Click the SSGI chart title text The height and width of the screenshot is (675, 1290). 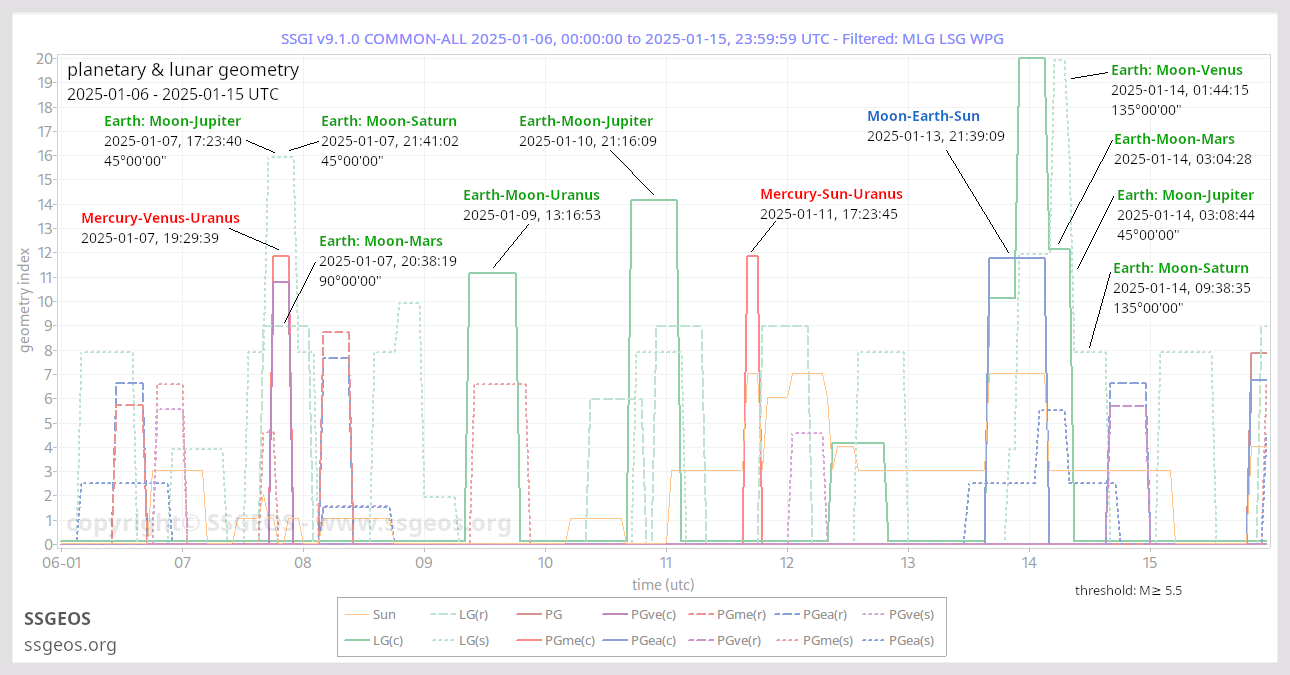645,37
